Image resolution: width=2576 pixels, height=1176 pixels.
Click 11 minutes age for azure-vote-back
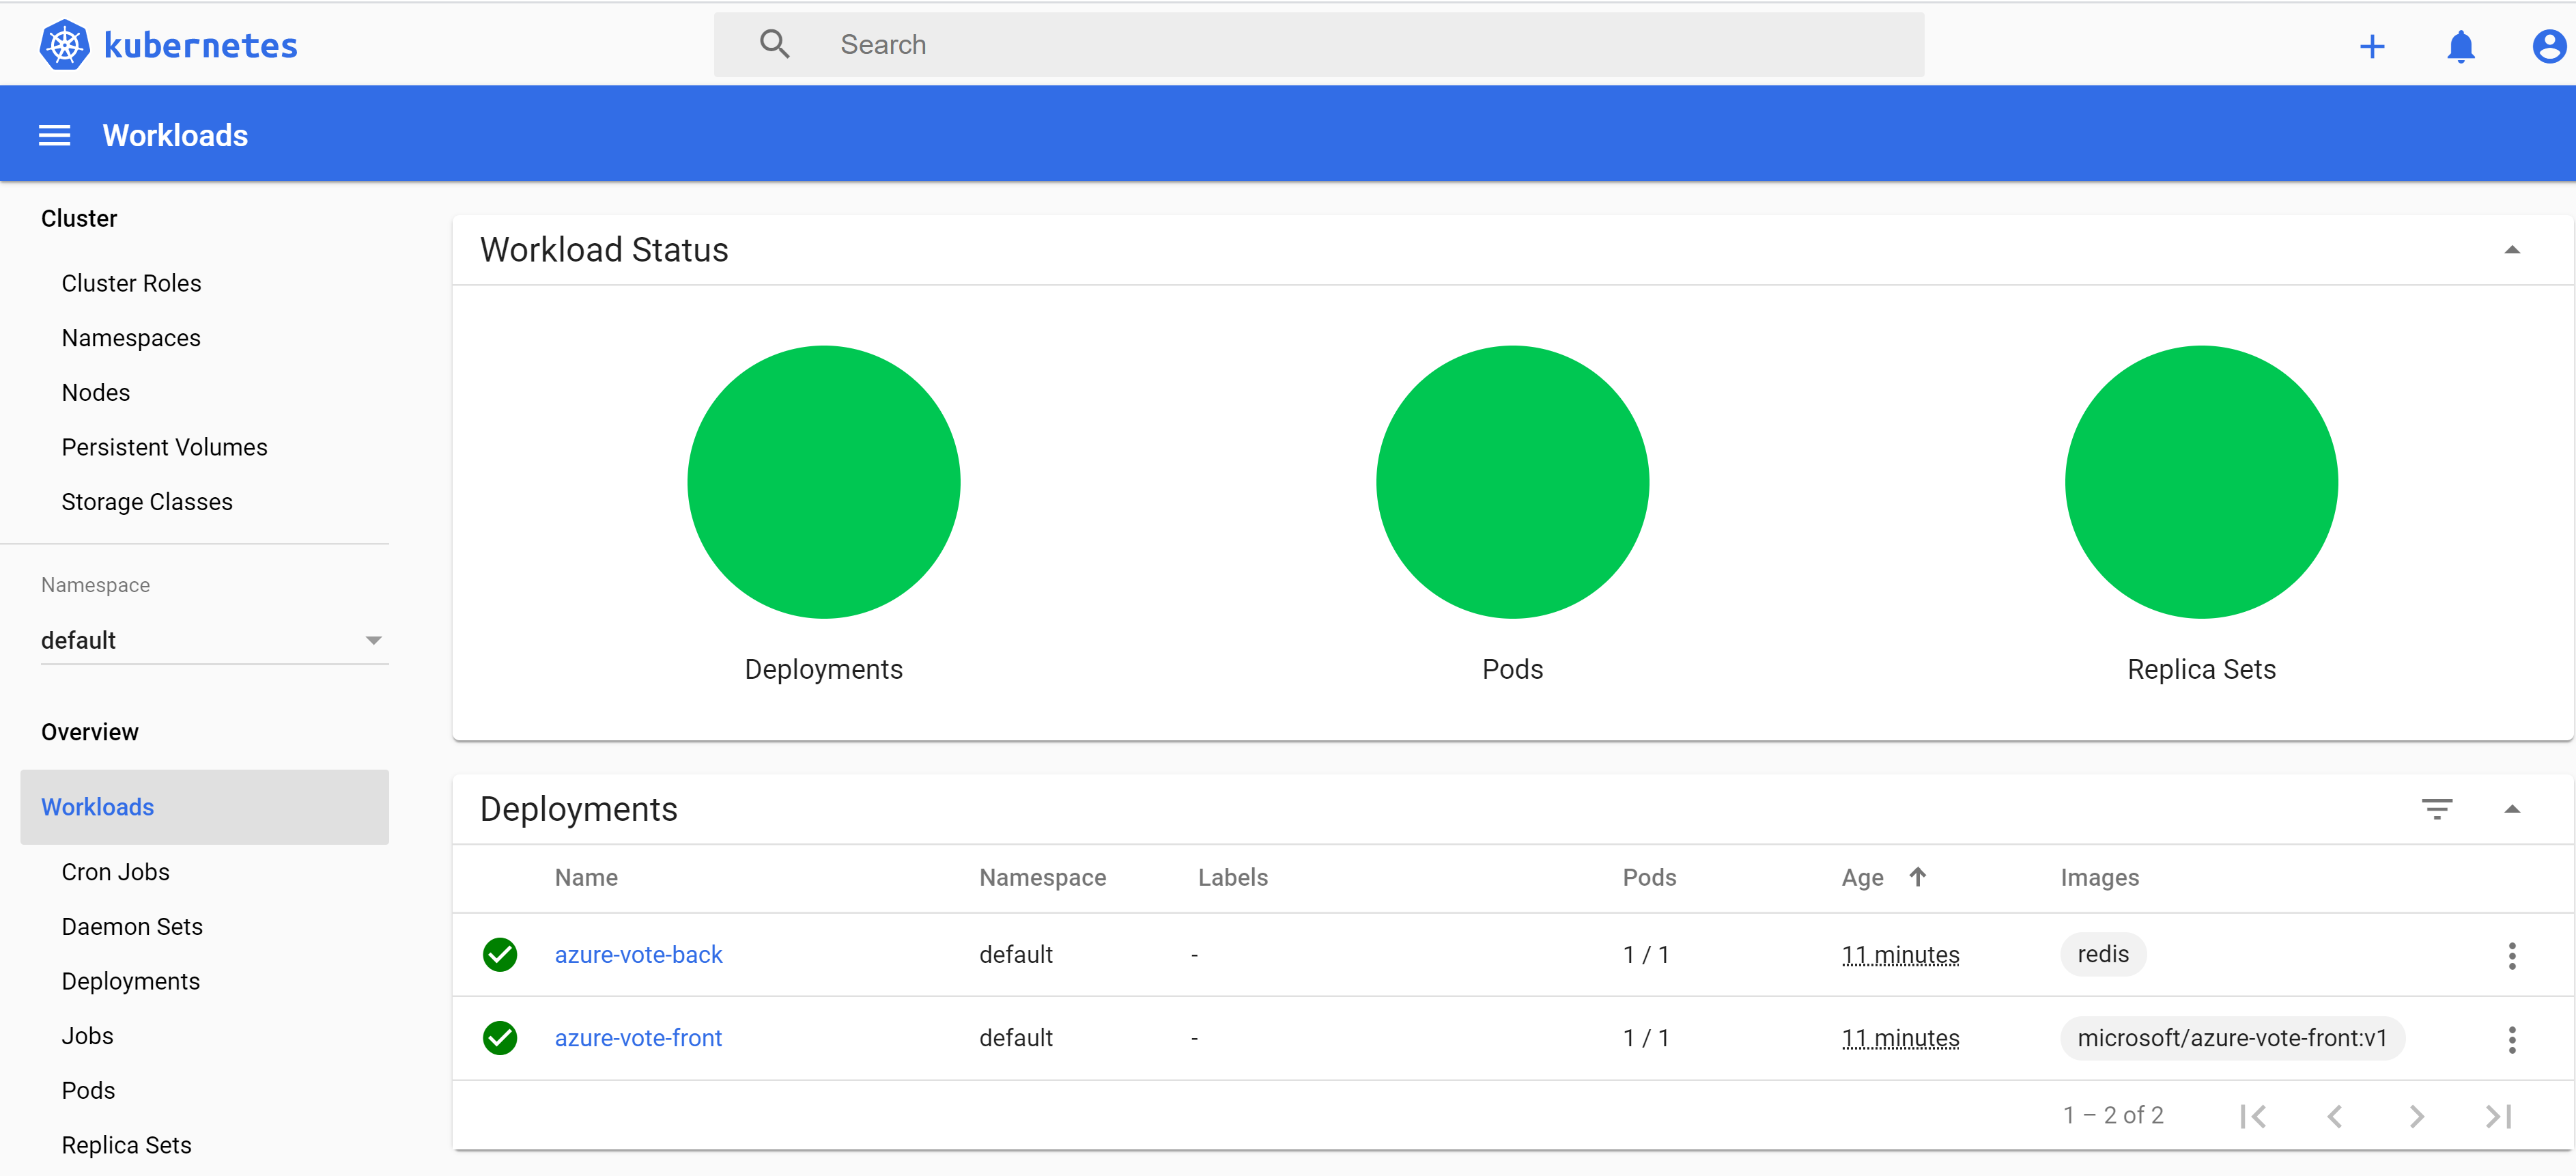[1900, 955]
